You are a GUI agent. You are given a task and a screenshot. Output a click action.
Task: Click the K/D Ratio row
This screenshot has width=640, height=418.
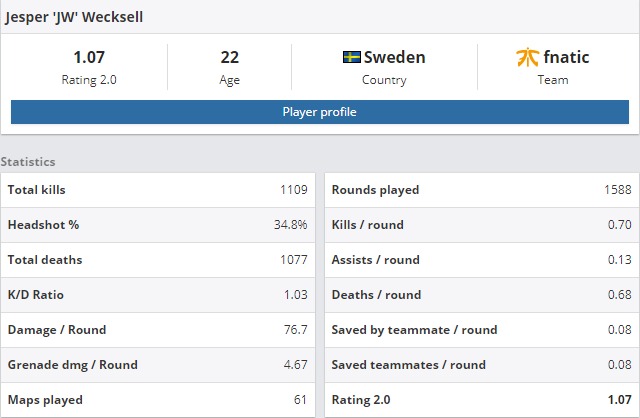pyautogui.click(x=158, y=295)
